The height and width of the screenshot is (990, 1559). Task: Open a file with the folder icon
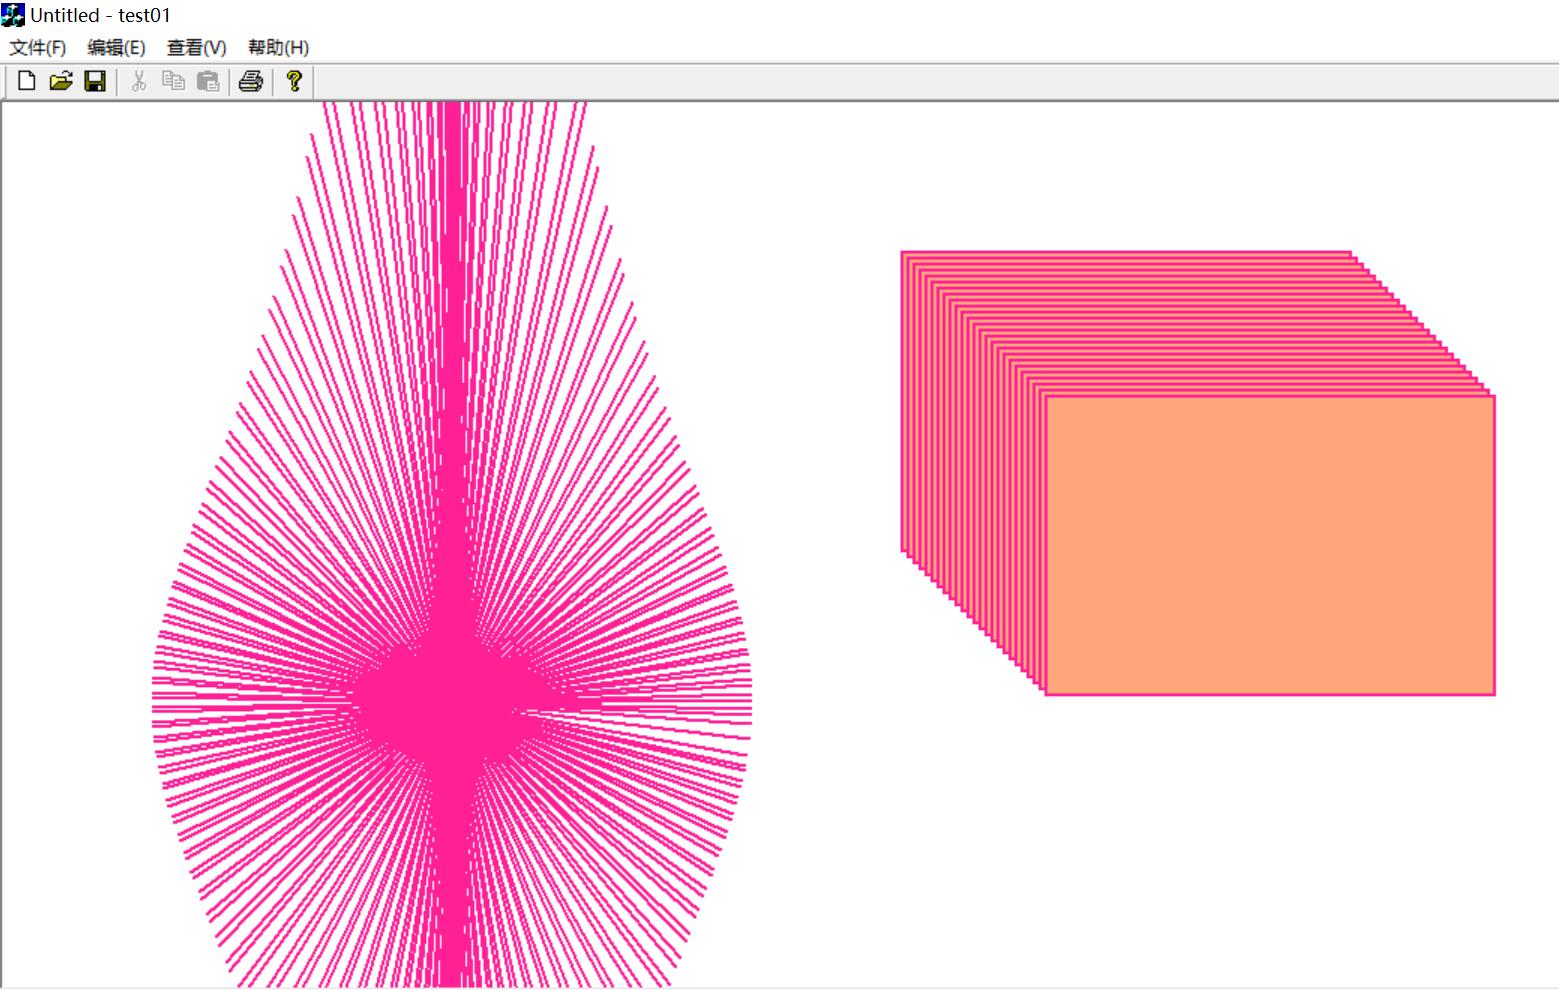point(61,82)
